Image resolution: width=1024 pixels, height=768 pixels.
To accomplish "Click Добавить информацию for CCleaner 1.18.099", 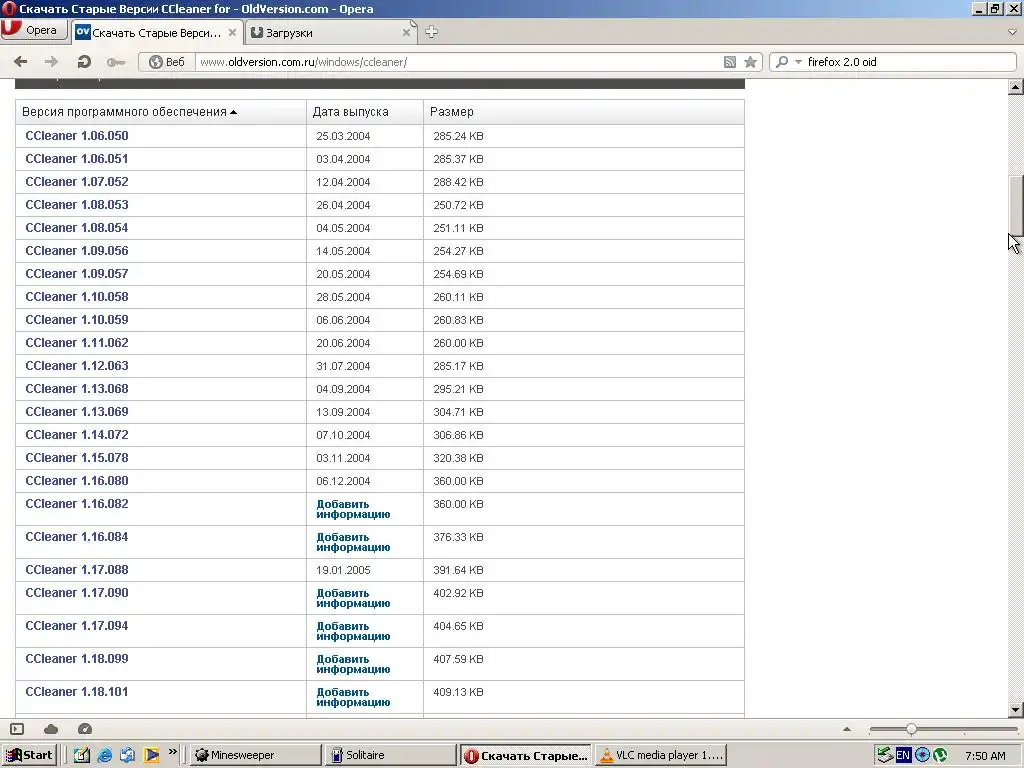I will click(x=353, y=664).
